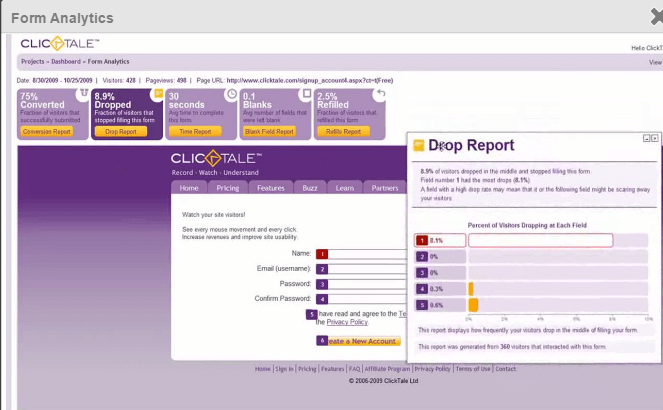Switch to Partners tab

tap(385, 188)
